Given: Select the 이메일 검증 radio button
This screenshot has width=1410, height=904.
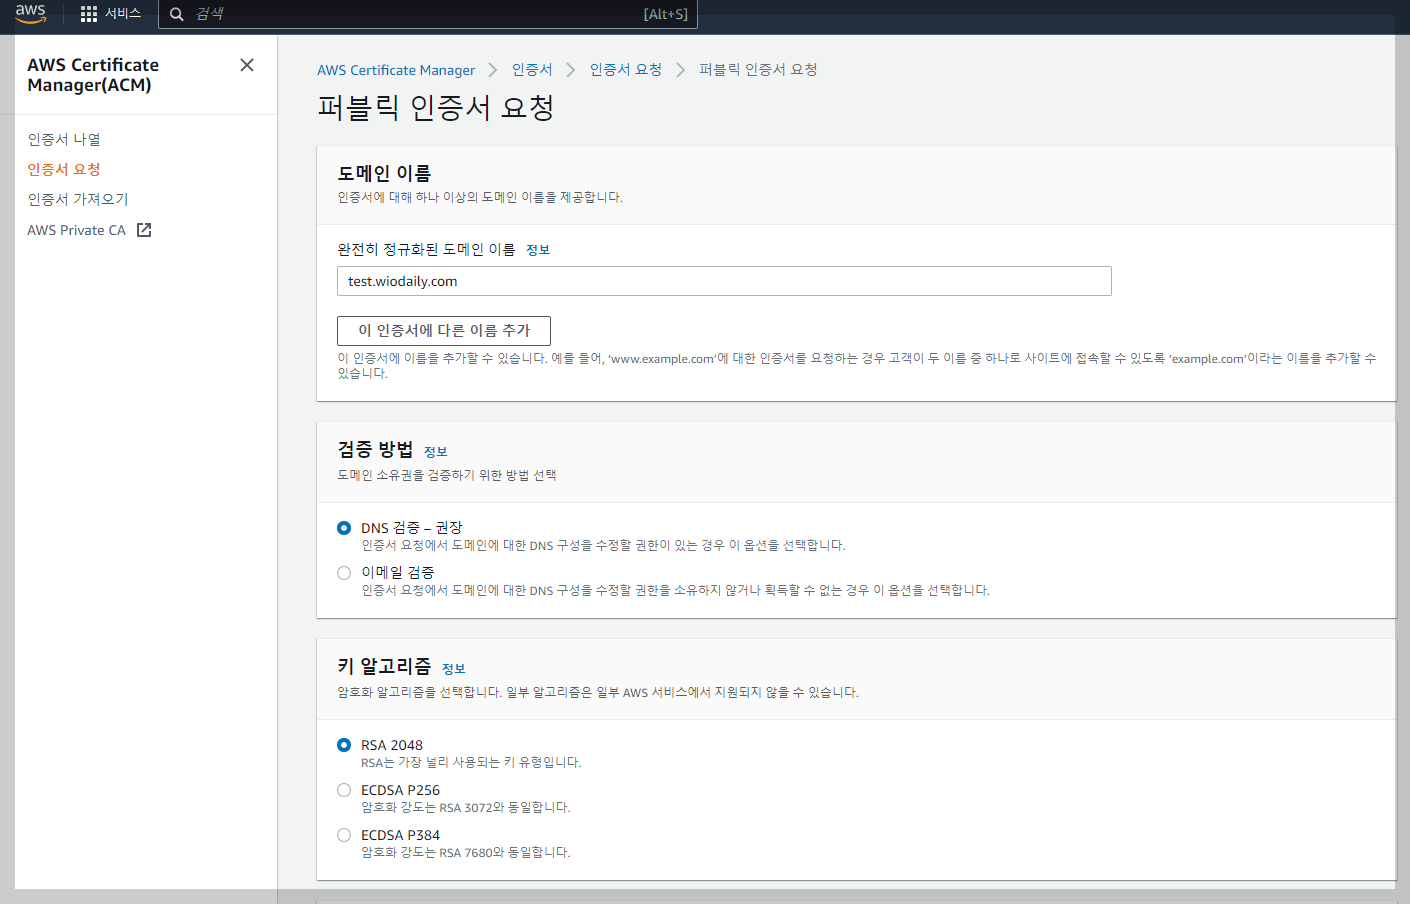Looking at the screenshot, I should pyautogui.click(x=344, y=573).
